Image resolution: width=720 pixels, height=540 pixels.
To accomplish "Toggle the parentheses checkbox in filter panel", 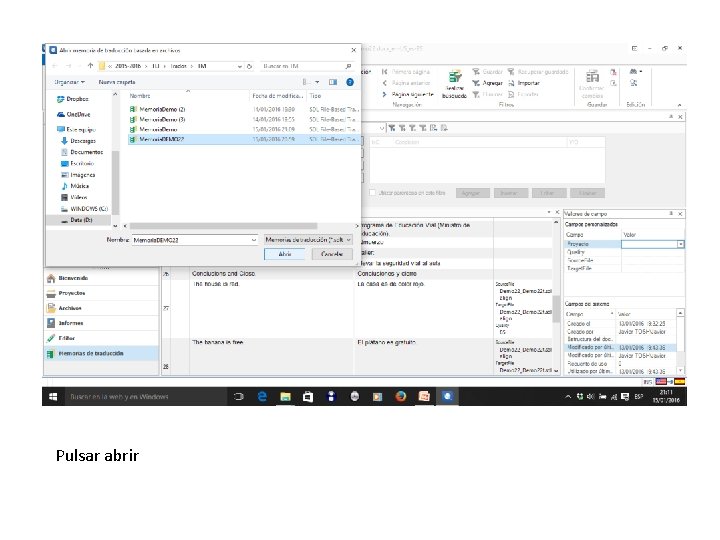I will [x=373, y=193].
